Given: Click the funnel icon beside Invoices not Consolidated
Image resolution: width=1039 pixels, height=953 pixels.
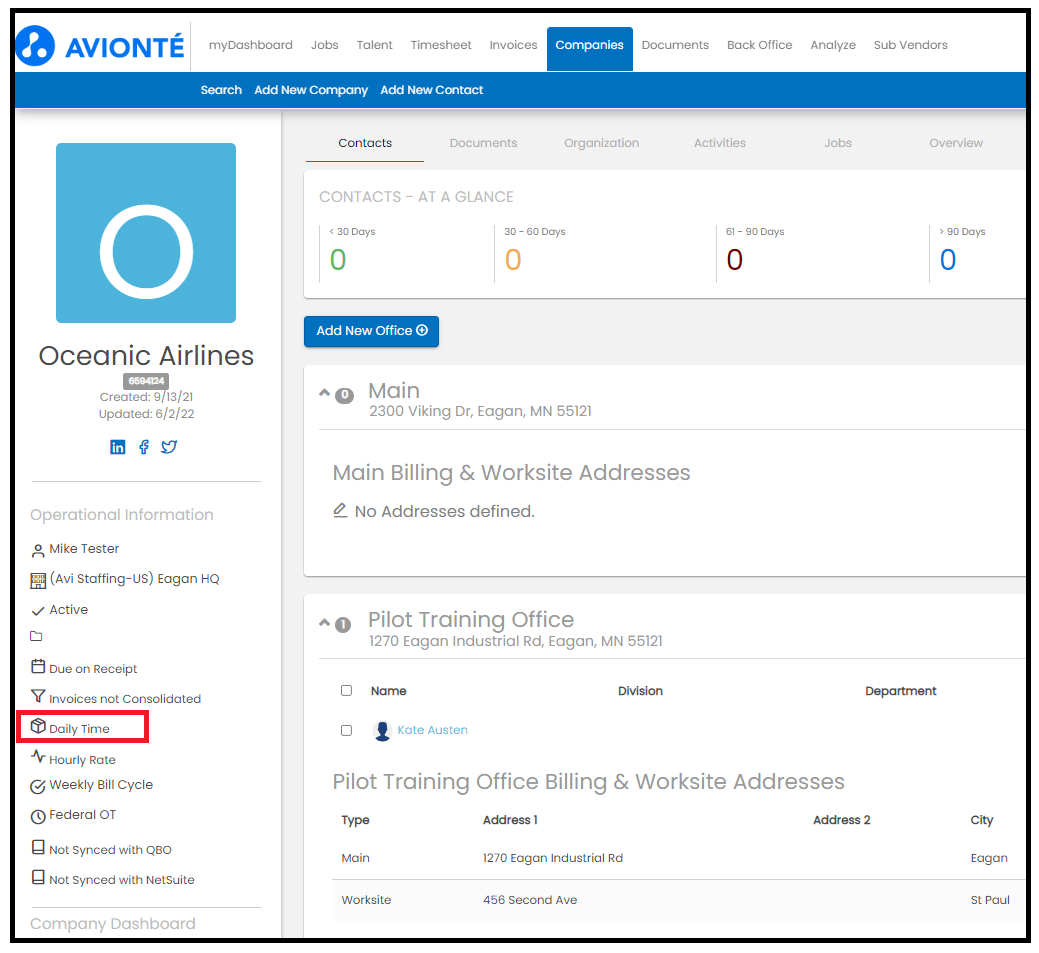Looking at the screenshot, I should pyautogui.click(x=38, y=697).
